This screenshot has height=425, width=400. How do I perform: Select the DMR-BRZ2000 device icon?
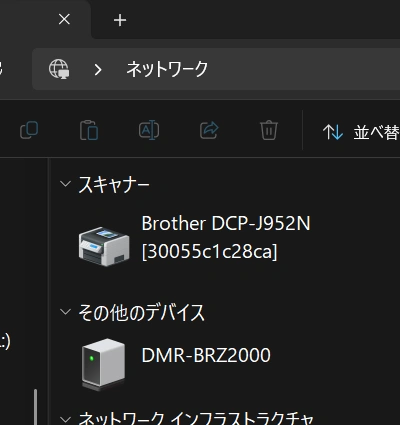tap(103, 364)
